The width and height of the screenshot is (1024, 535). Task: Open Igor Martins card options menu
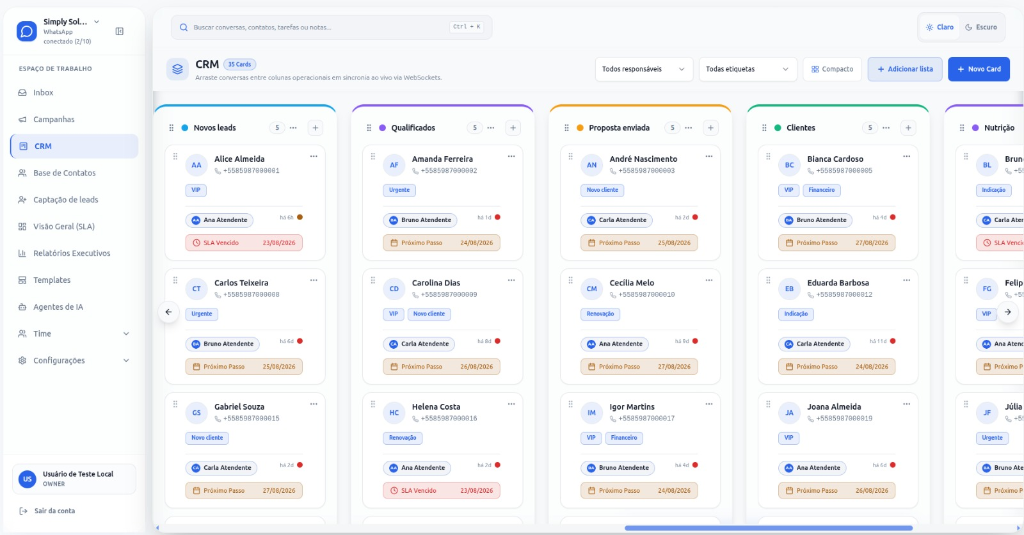709,404
